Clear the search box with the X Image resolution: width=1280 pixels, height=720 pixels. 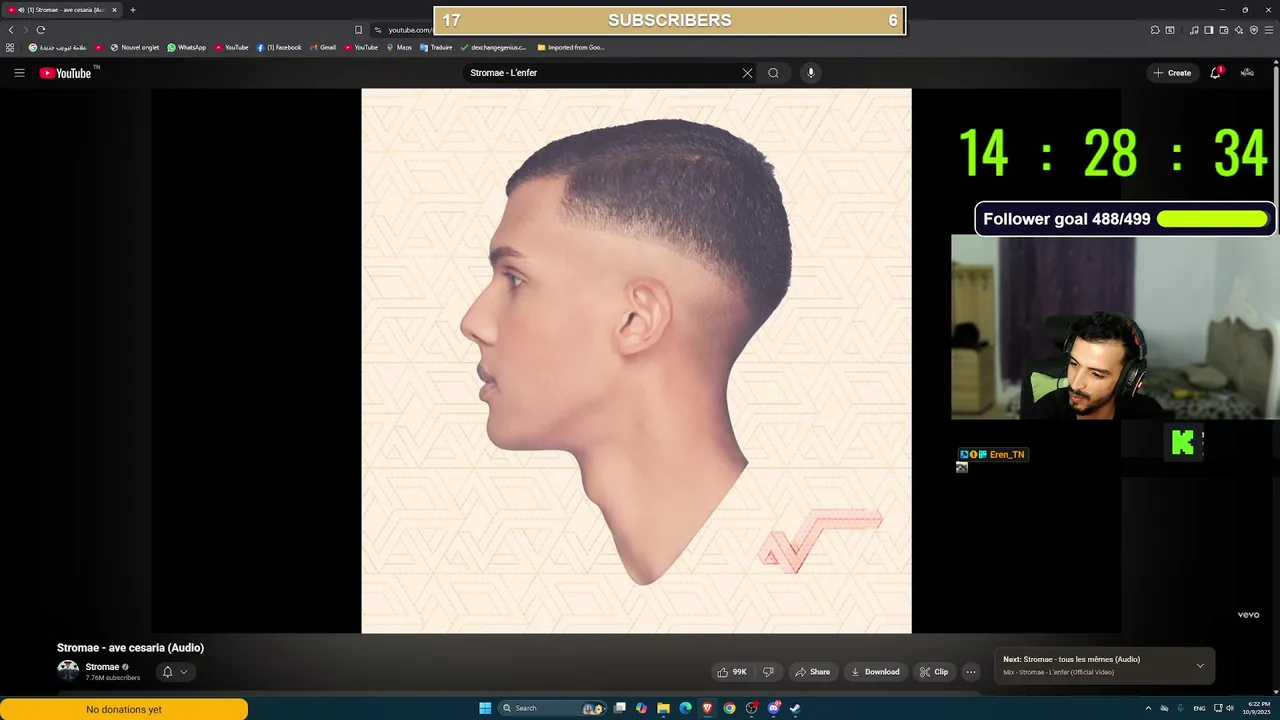(x=747, y=73)
